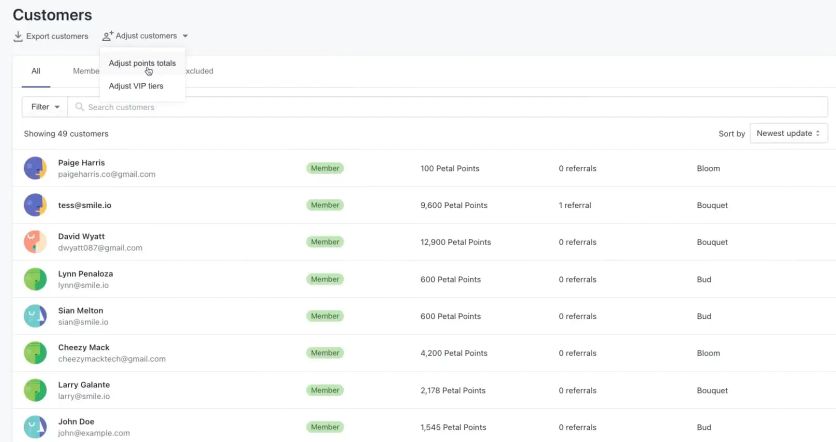Switch to the Excluded tab

tap(199, 71)
